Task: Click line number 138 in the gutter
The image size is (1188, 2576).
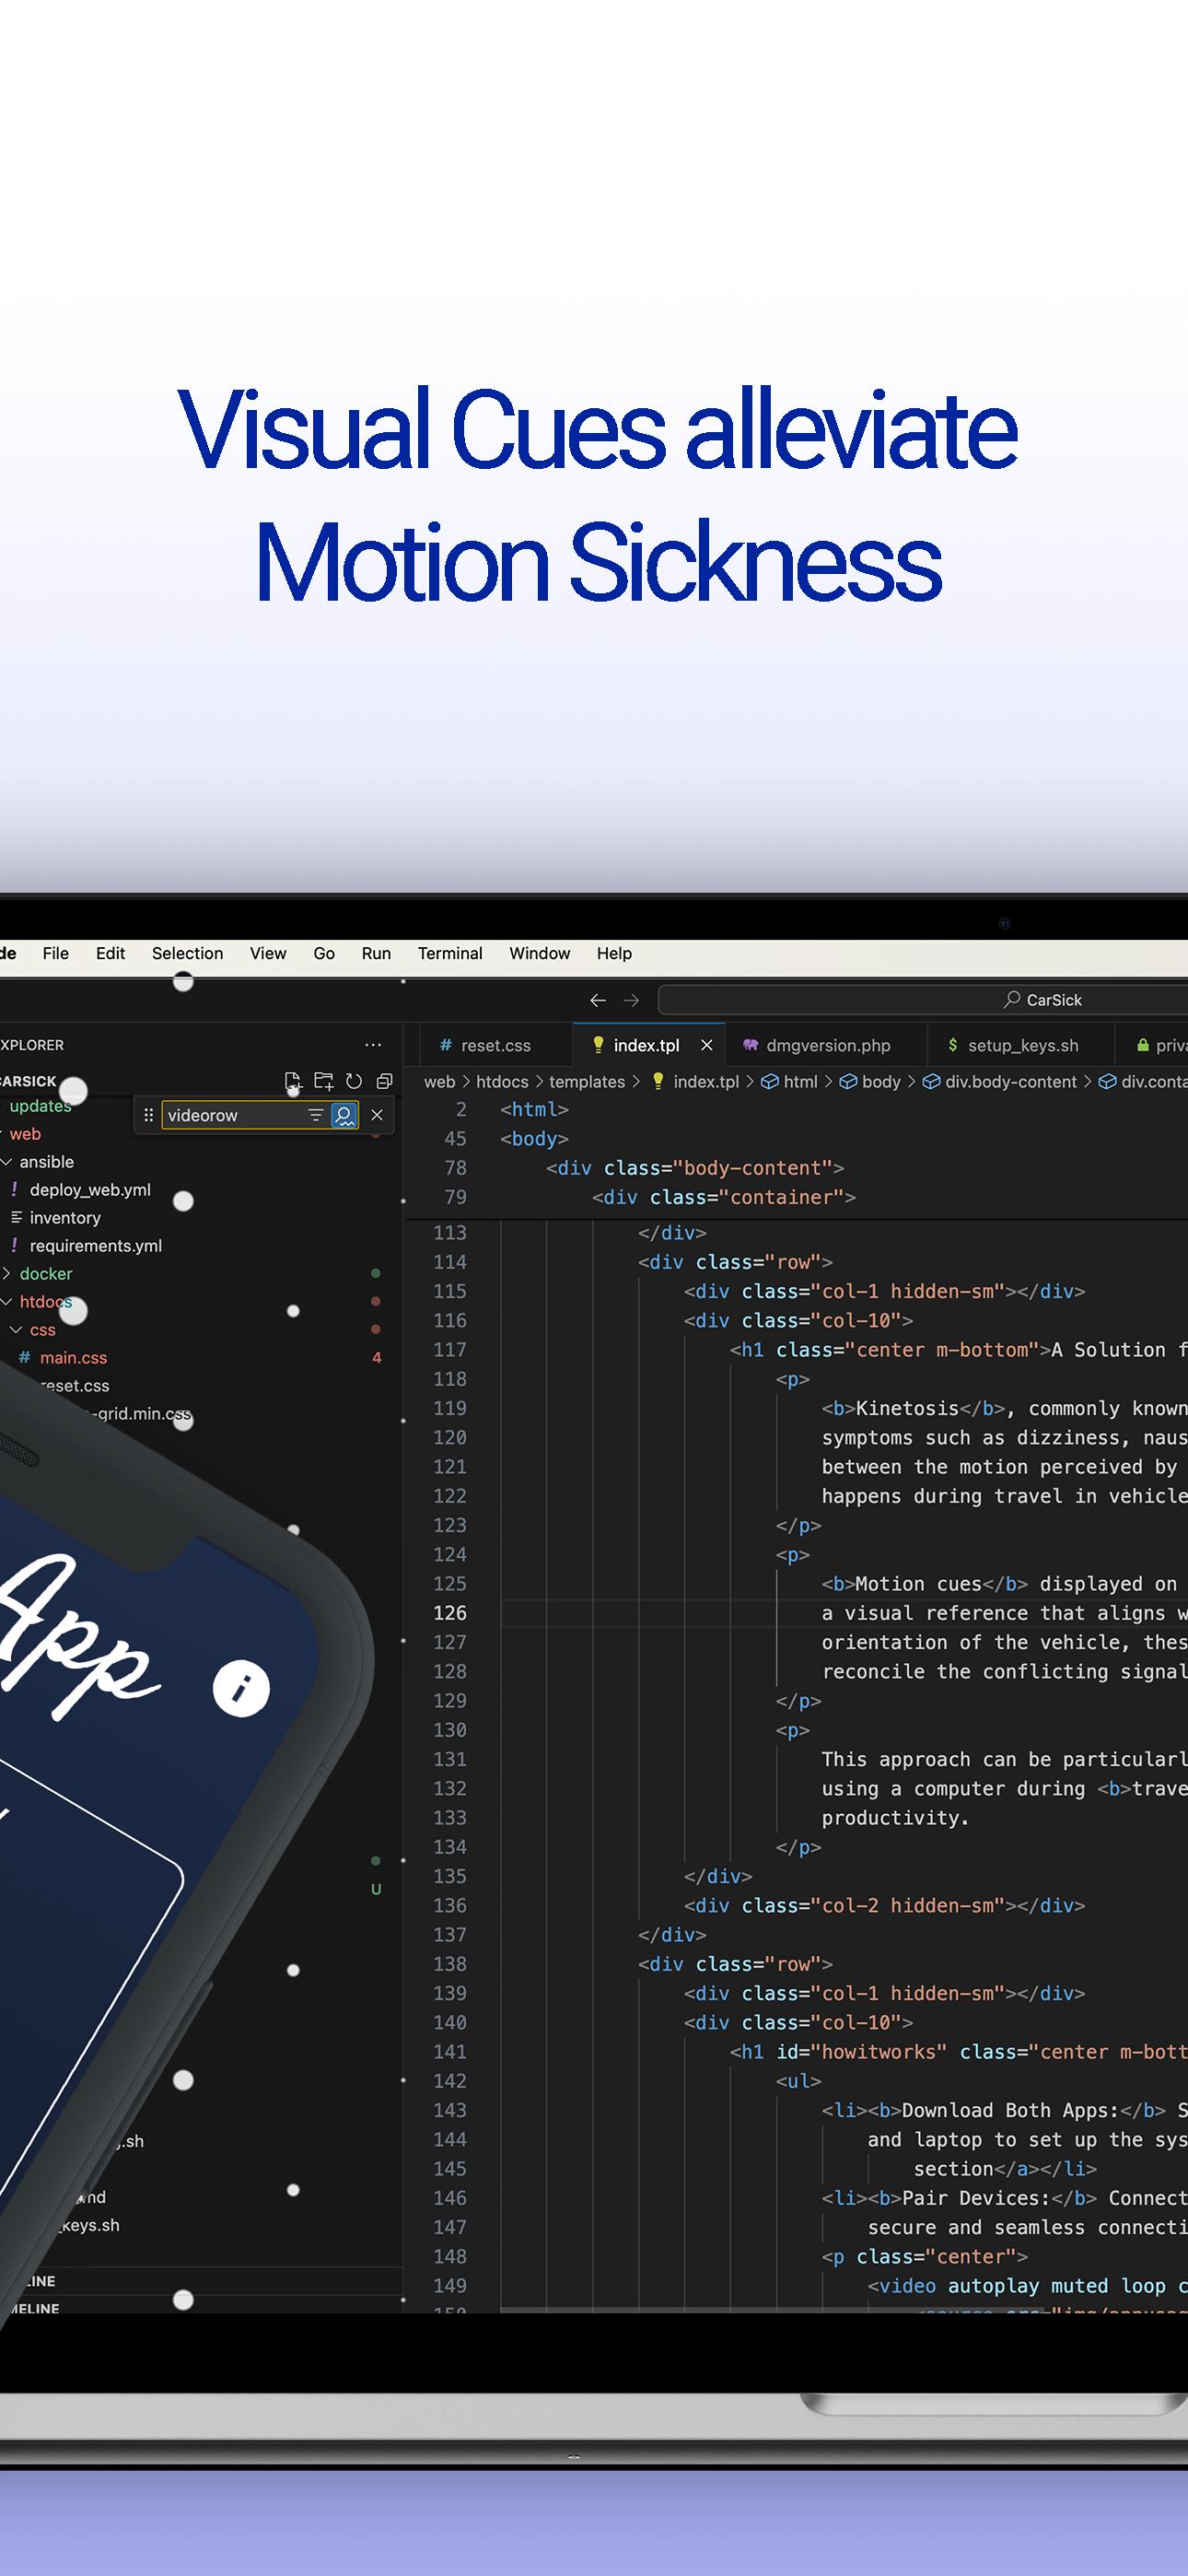Action: [450, 1964]
